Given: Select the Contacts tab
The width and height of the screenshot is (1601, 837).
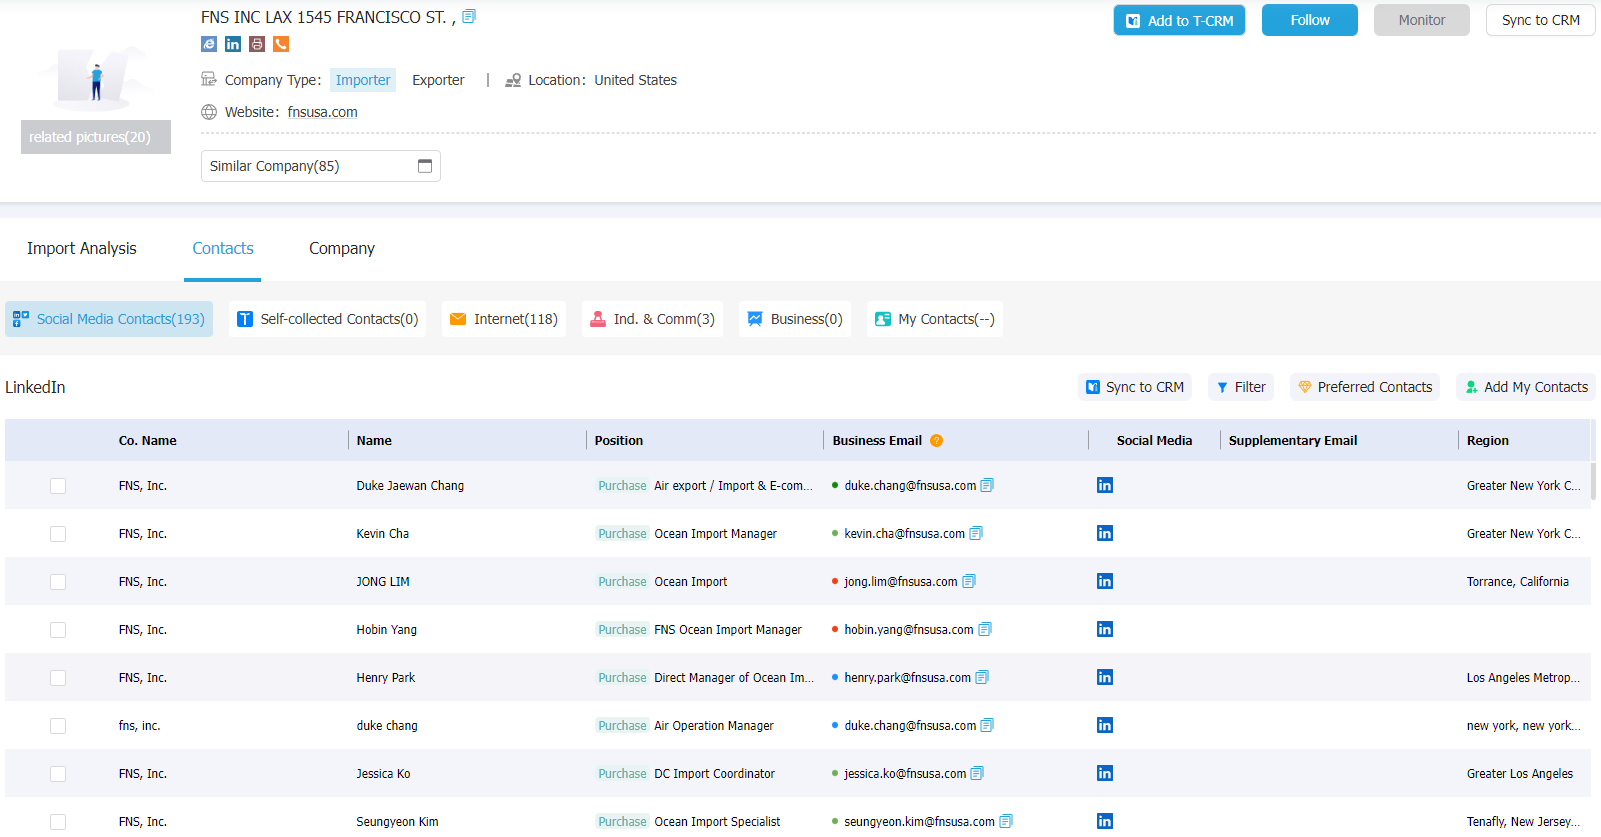Looking at the screenshot, I should pos(223,248).
